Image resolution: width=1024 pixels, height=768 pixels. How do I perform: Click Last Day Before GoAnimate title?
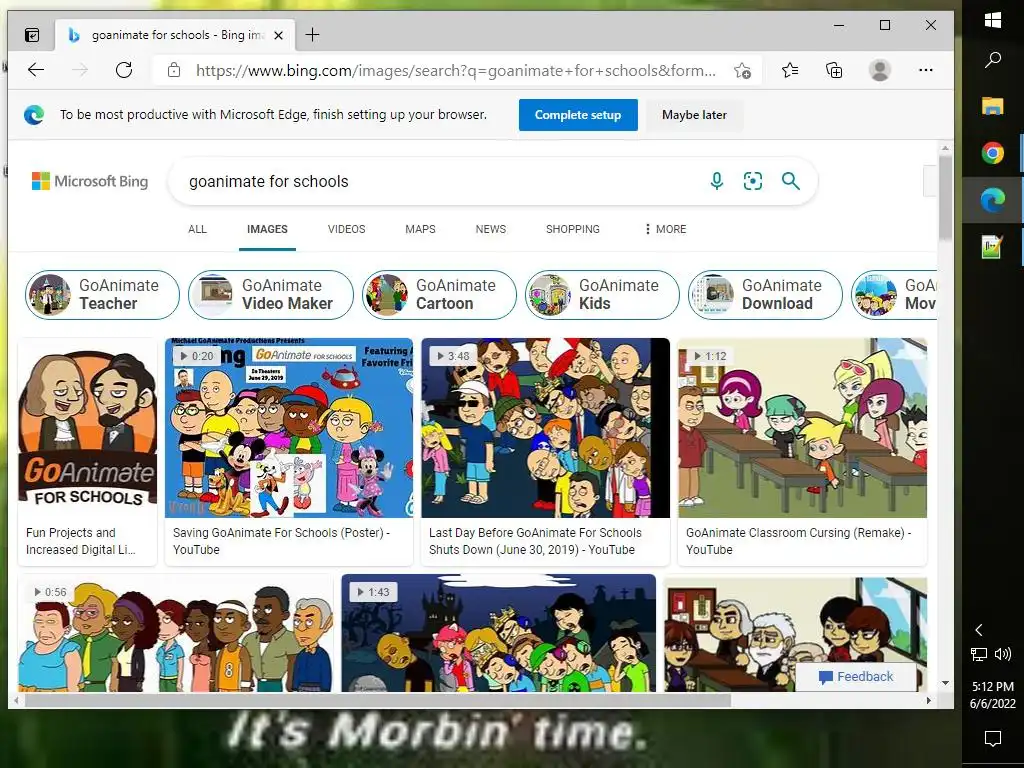click(535, 541)
